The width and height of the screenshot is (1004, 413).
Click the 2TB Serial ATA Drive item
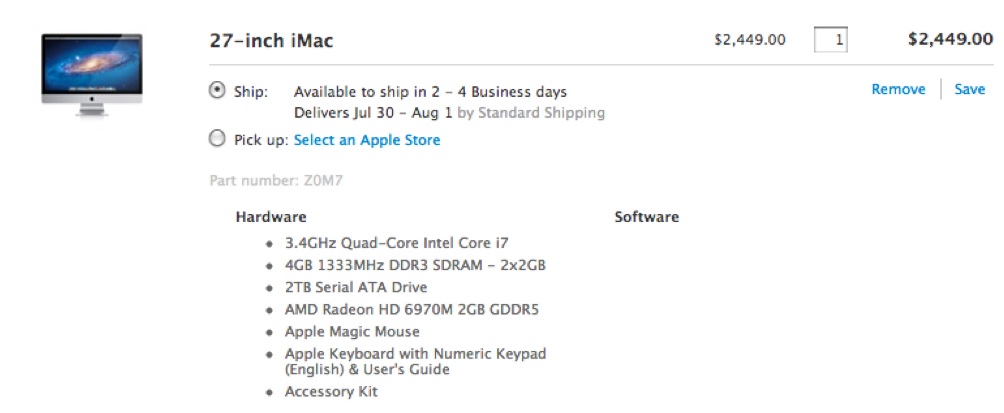(356, 287)
